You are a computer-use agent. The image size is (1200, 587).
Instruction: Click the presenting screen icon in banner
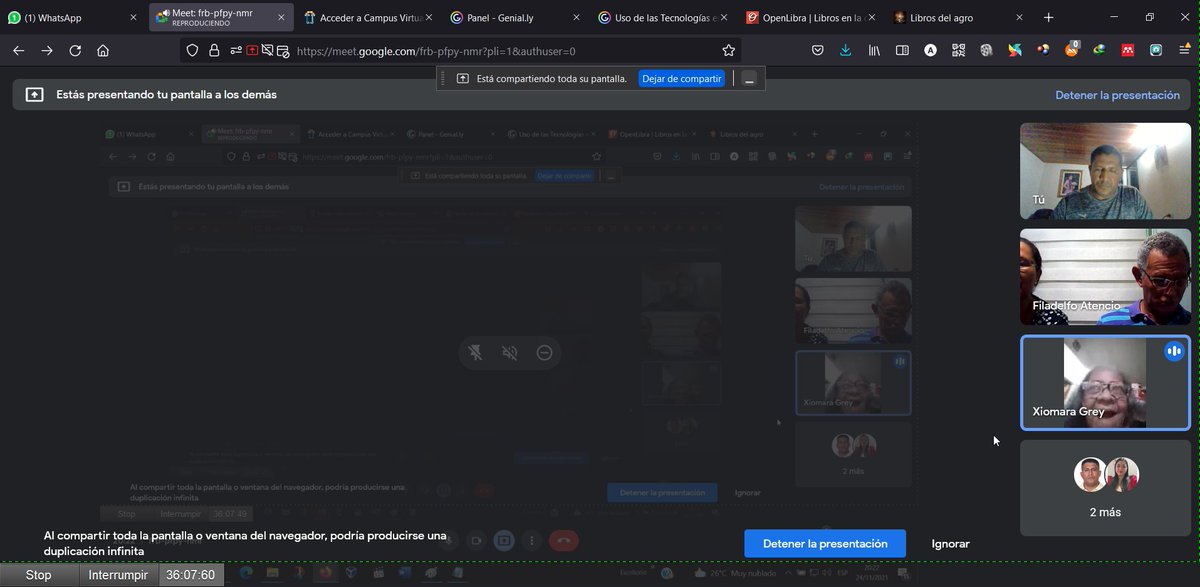tap(34, 94)
